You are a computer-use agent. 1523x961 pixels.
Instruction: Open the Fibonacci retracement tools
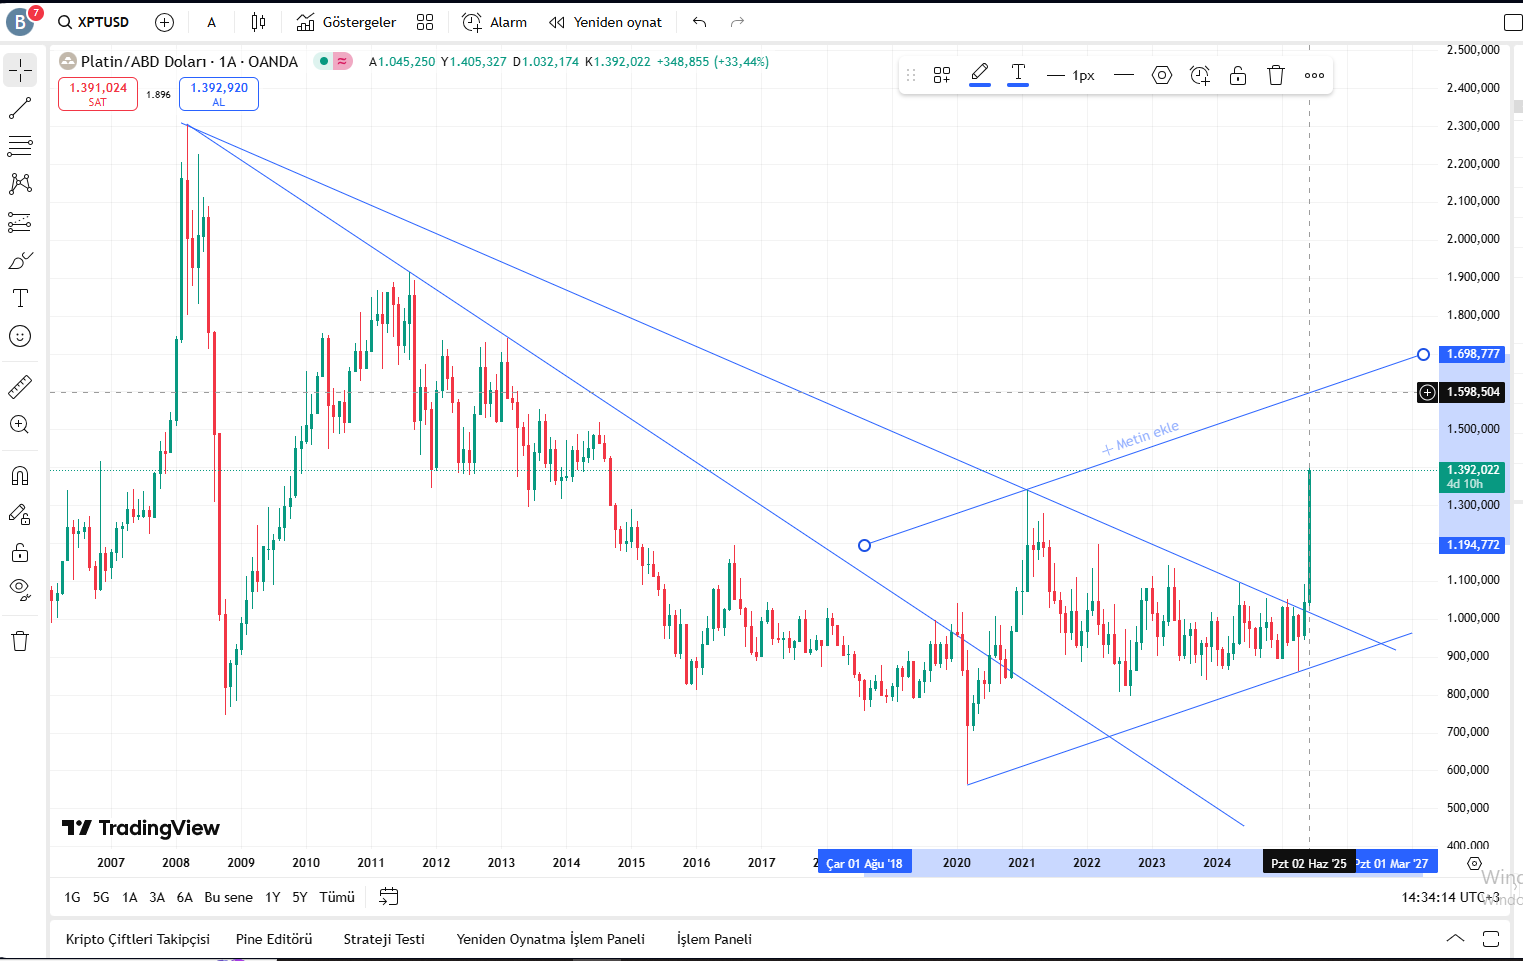coord(20,146)
